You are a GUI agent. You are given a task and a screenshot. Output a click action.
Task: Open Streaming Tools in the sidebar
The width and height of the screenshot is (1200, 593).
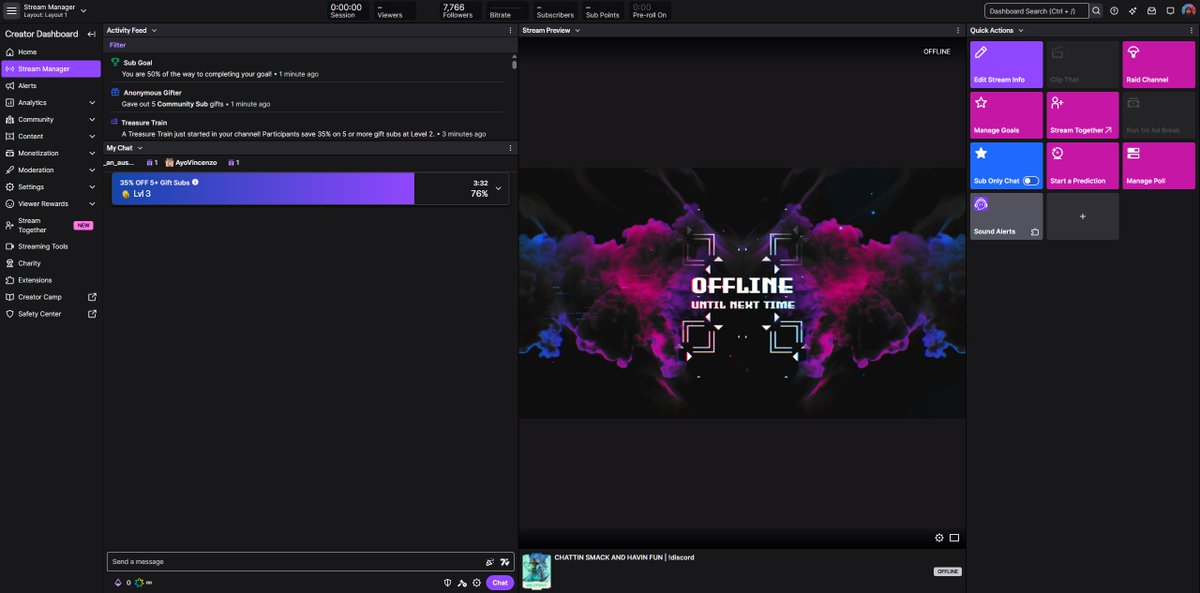click(50, 246)
